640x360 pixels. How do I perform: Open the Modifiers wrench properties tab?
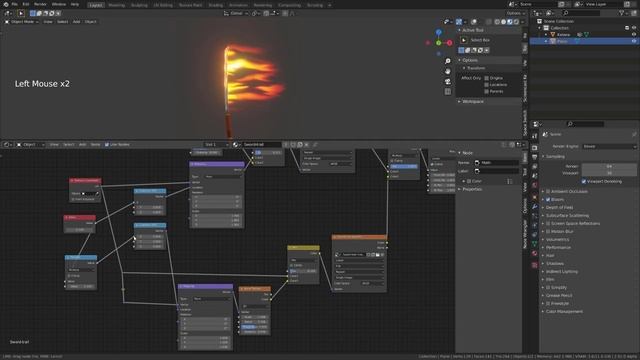point(535,207)
